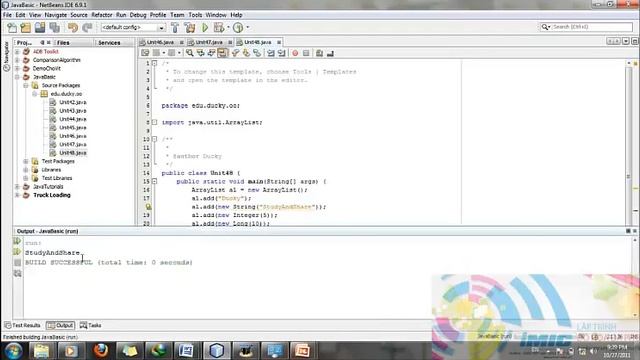Click the New File toolbar icon
Screen dimensions: 640x360
pos(12,27)
